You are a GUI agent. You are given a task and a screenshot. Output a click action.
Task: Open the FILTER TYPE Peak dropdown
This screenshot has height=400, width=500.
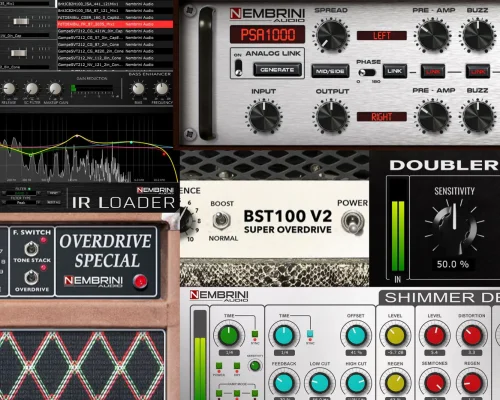pyautogui.click(x=21, y=202)
